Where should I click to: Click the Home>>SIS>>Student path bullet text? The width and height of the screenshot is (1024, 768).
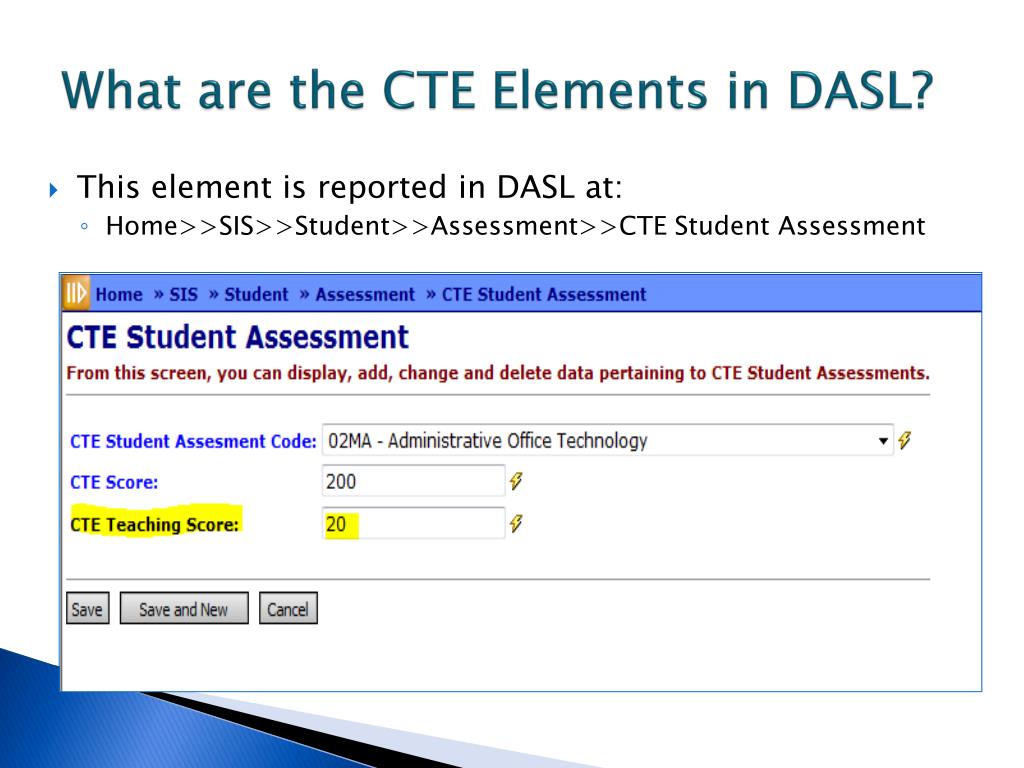515,226
